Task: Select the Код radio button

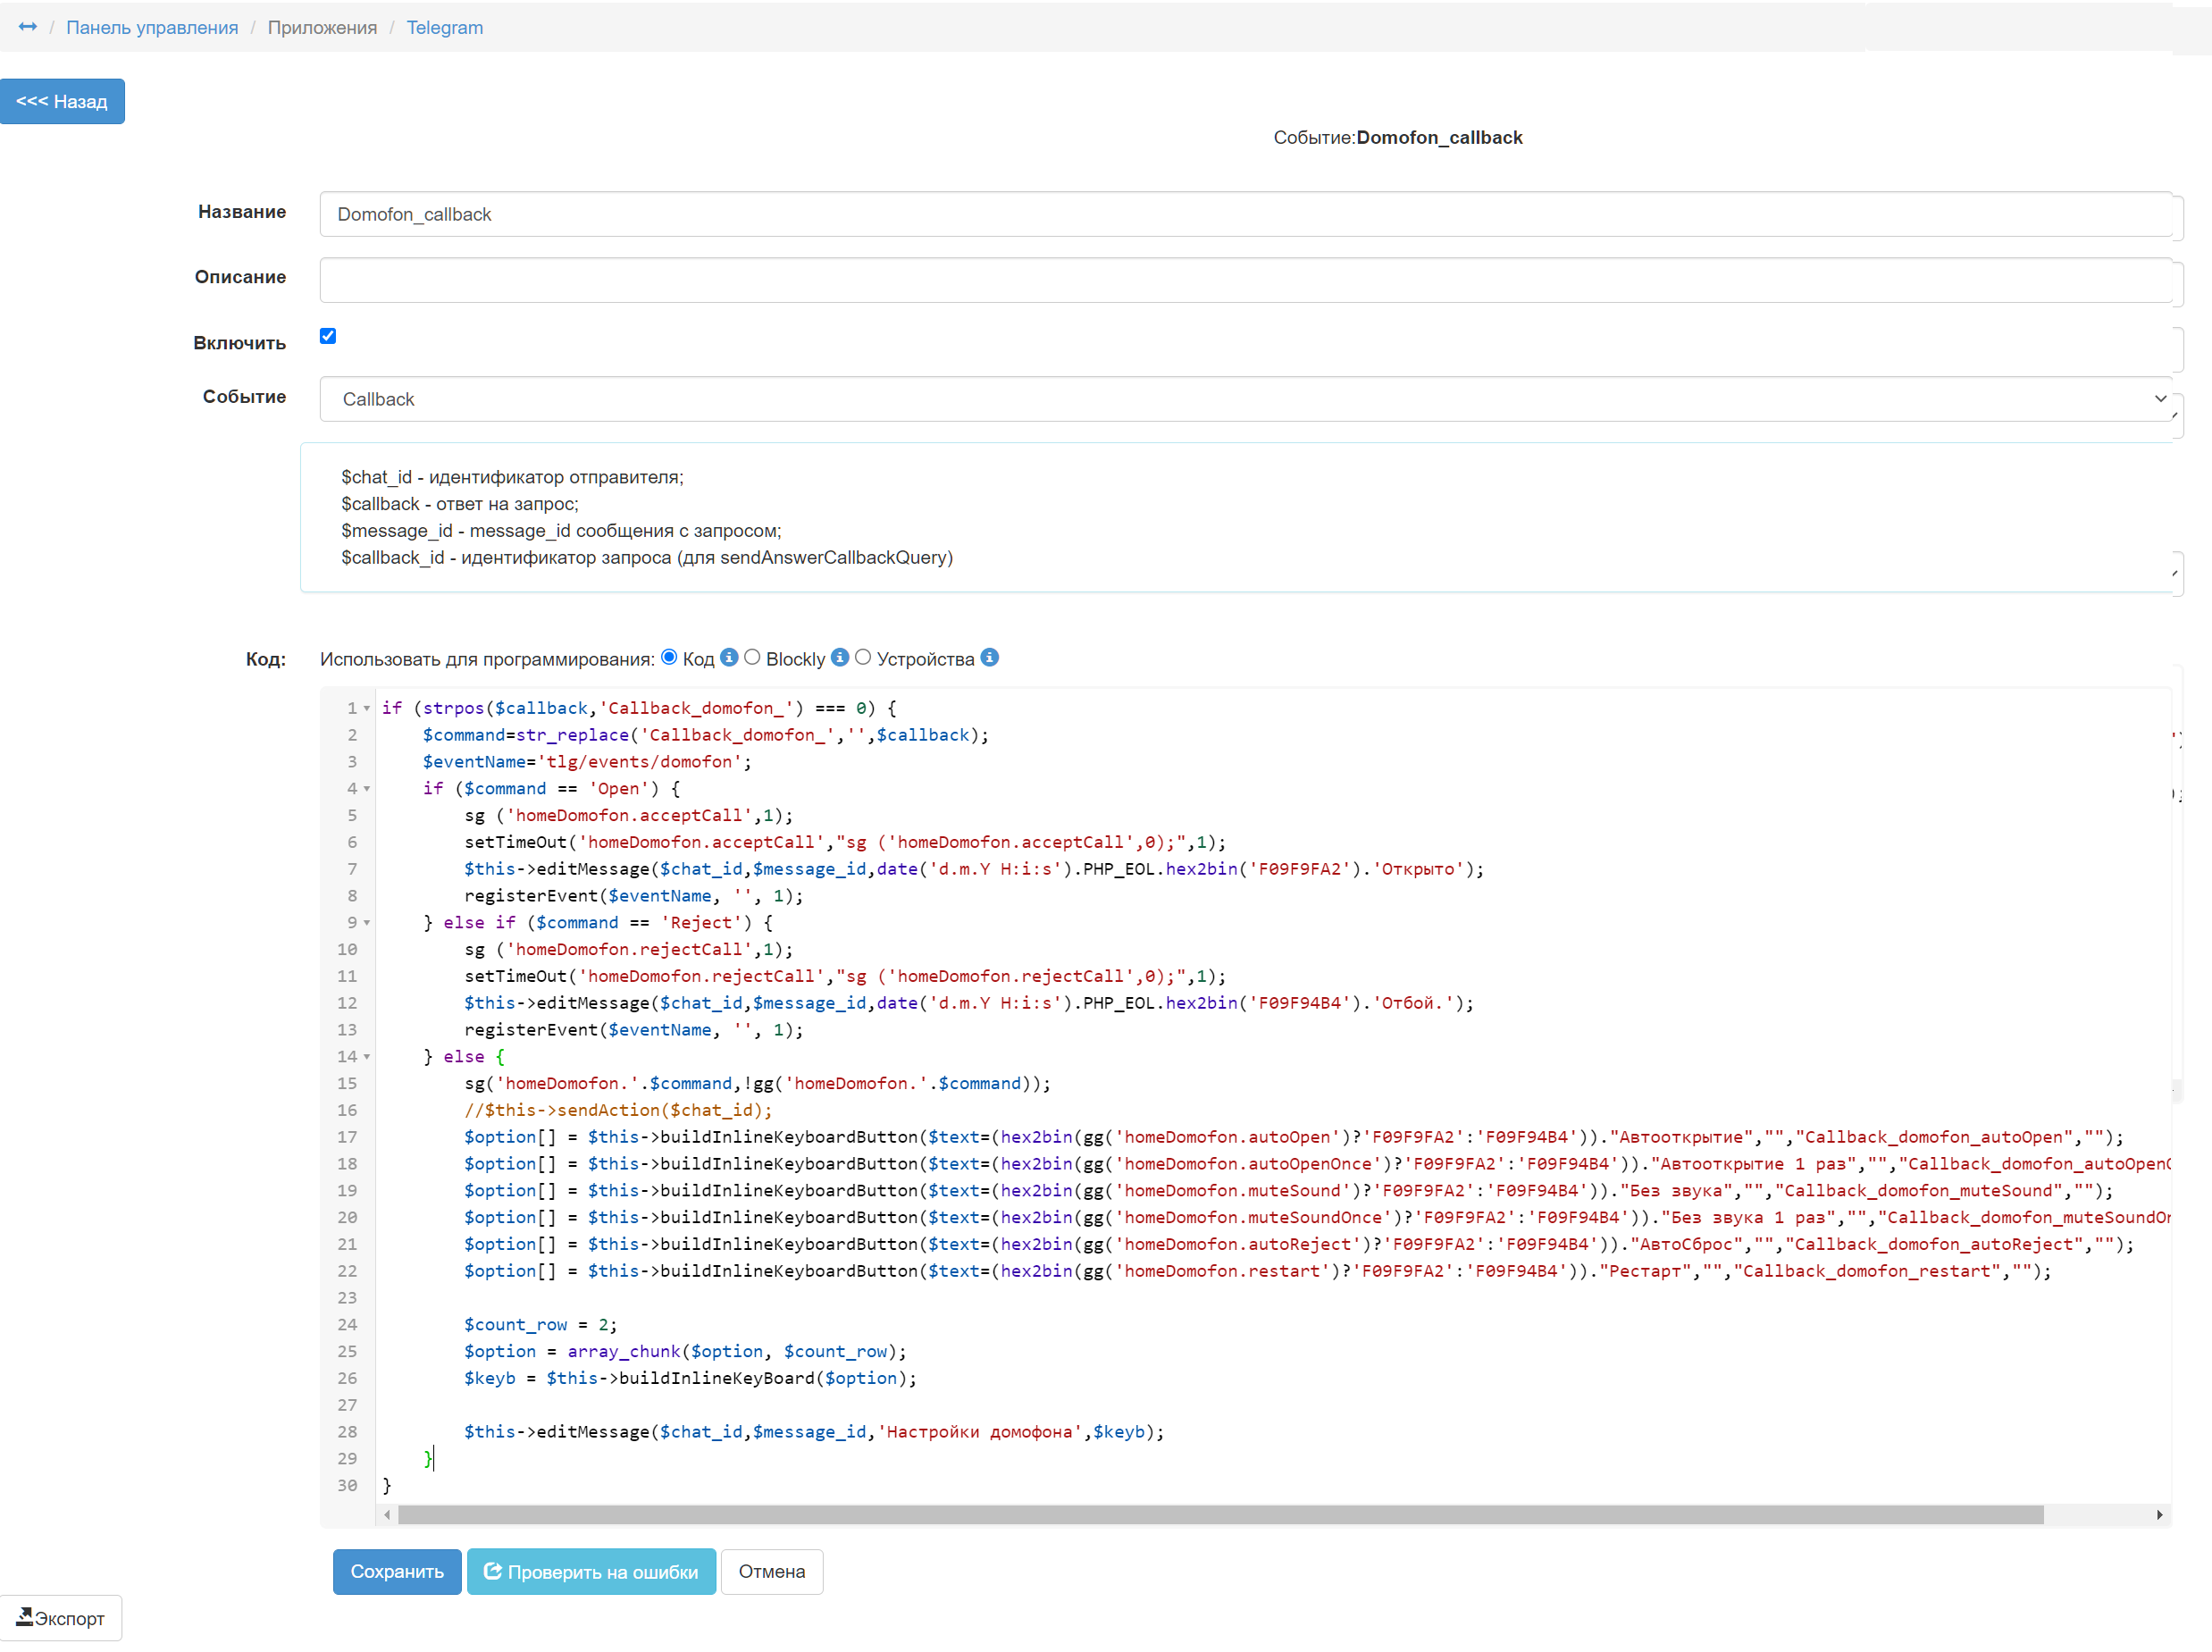Action: pos(669,657)
